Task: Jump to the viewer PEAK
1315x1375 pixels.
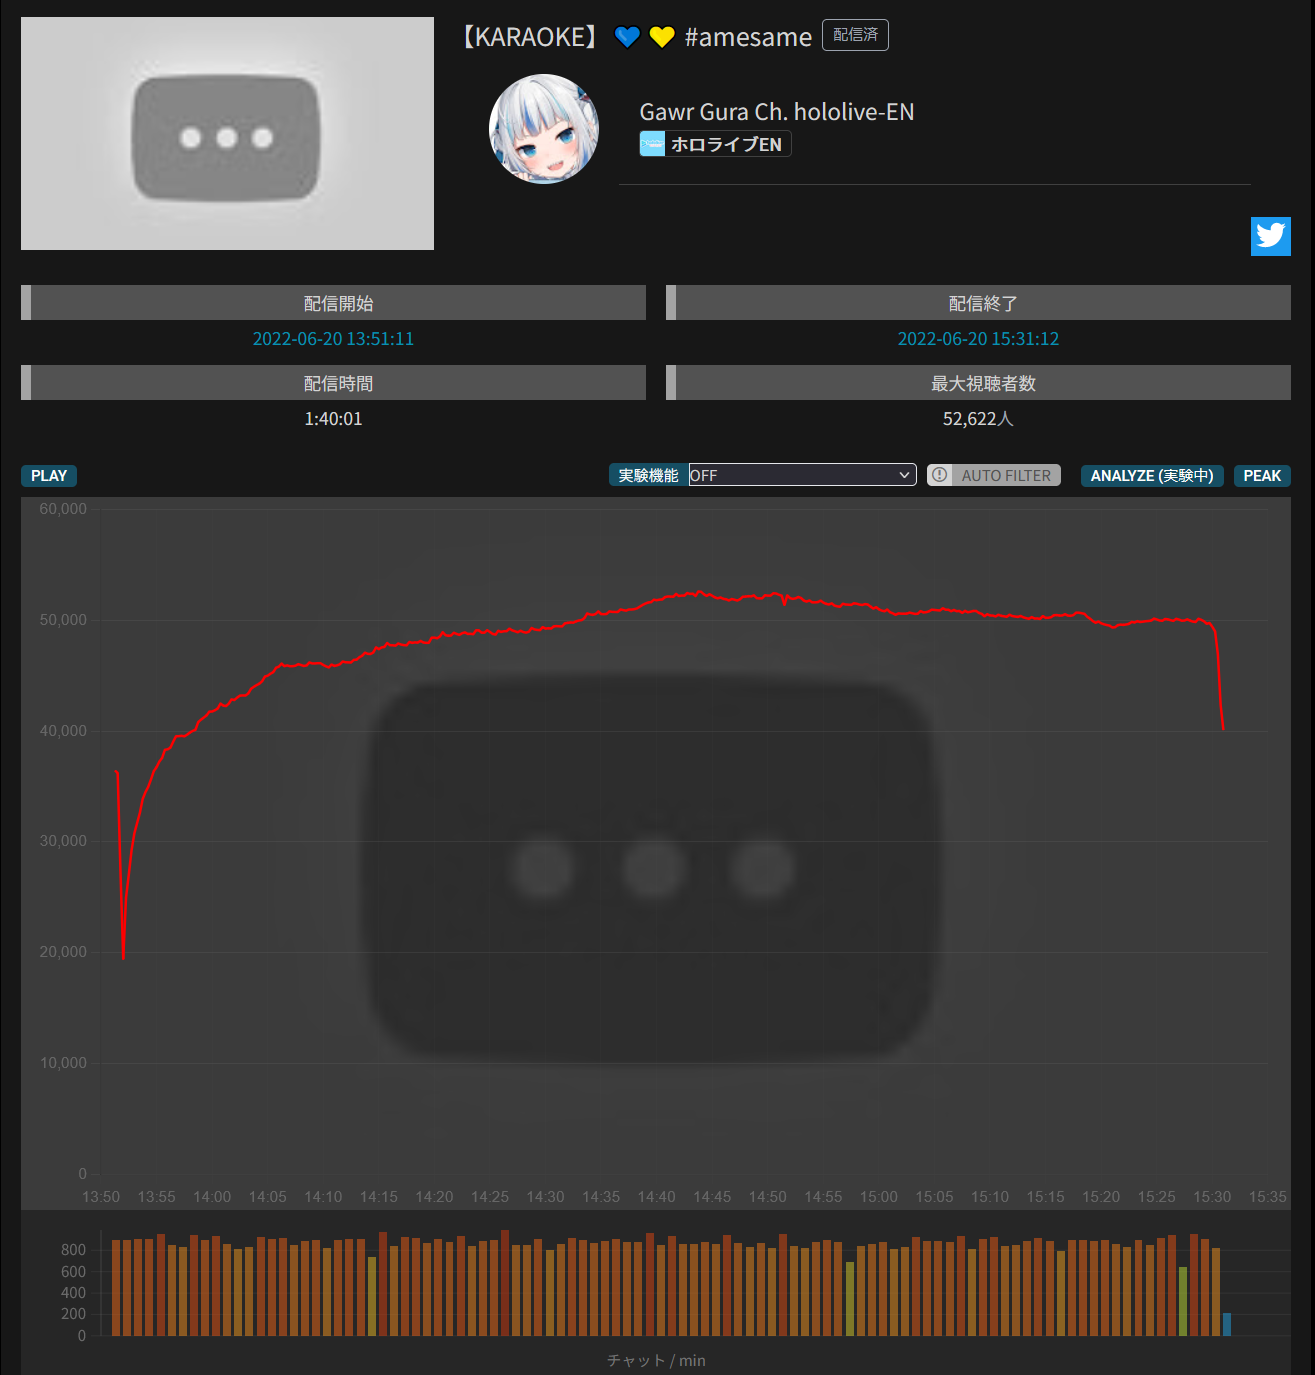Action: point(1262,475)
